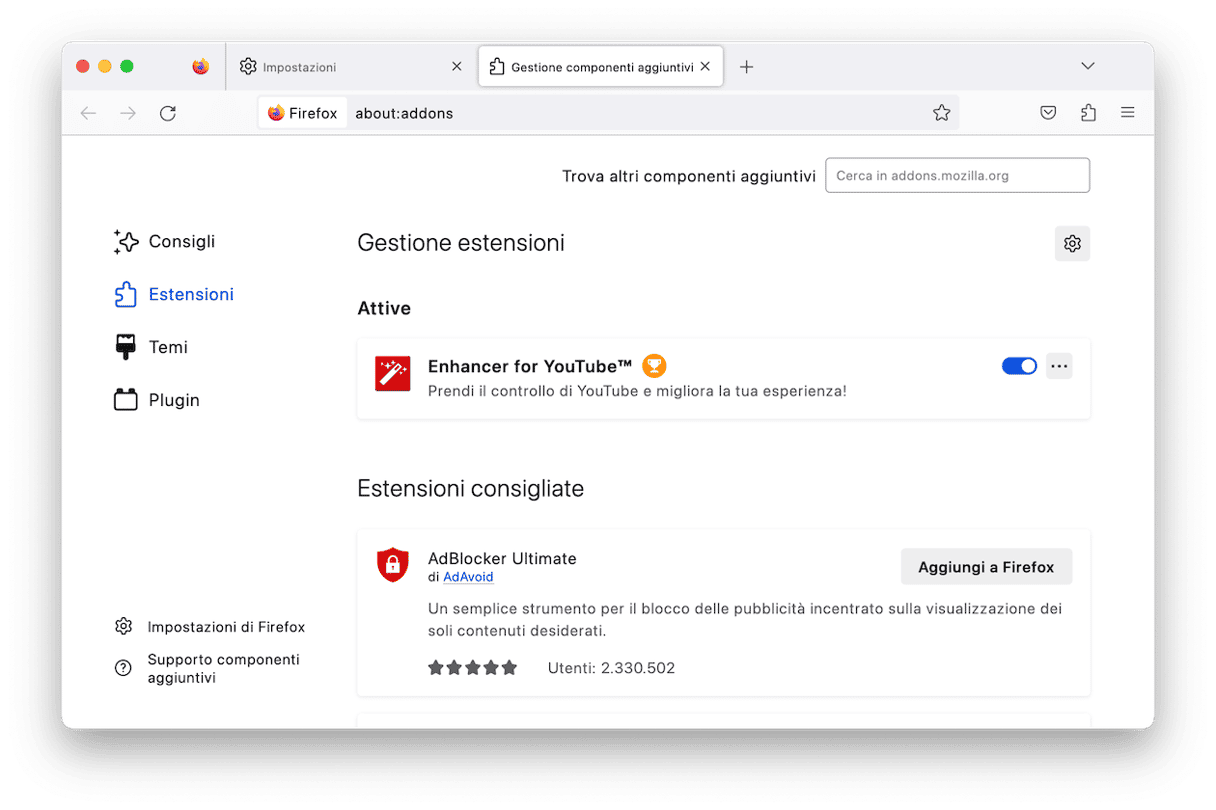The image size is (1216, 810).
Task: Open the extensions puzzle toolbar icon
Action: (x=1088, y=113)
